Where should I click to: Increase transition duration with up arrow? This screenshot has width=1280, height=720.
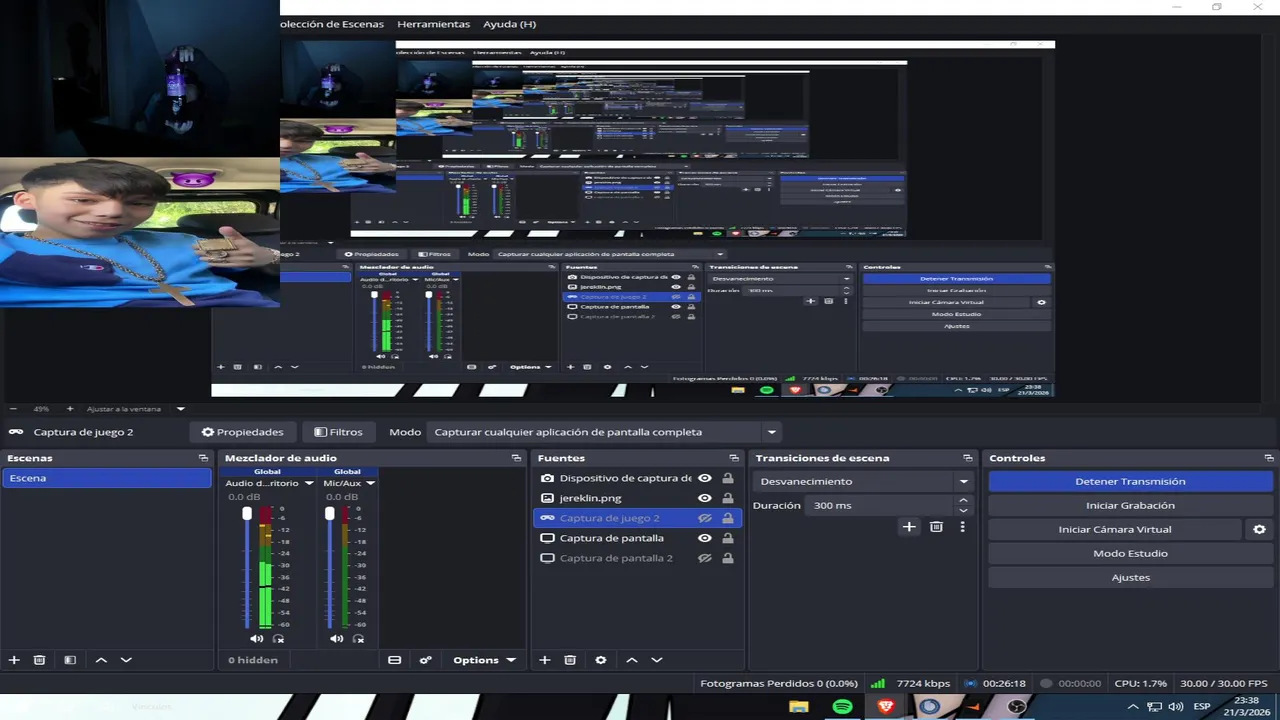[x=963, y=501]
